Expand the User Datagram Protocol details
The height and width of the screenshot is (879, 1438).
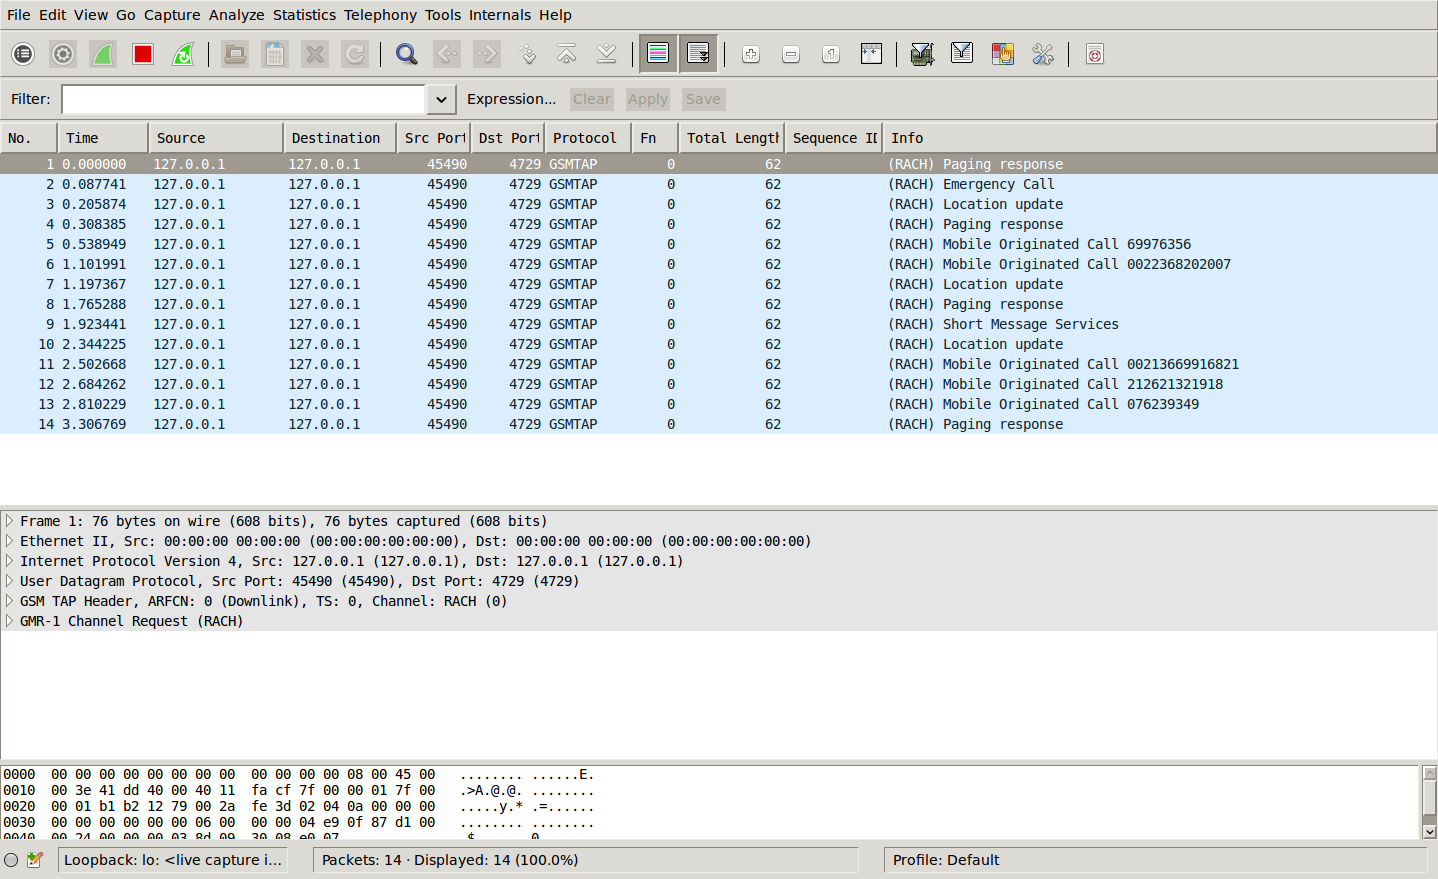coord(9,581)
